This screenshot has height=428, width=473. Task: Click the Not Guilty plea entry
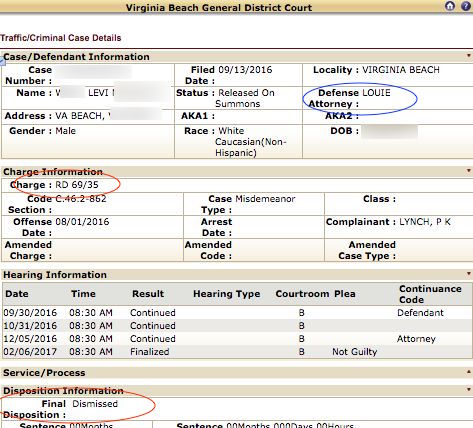click(355, 352)
